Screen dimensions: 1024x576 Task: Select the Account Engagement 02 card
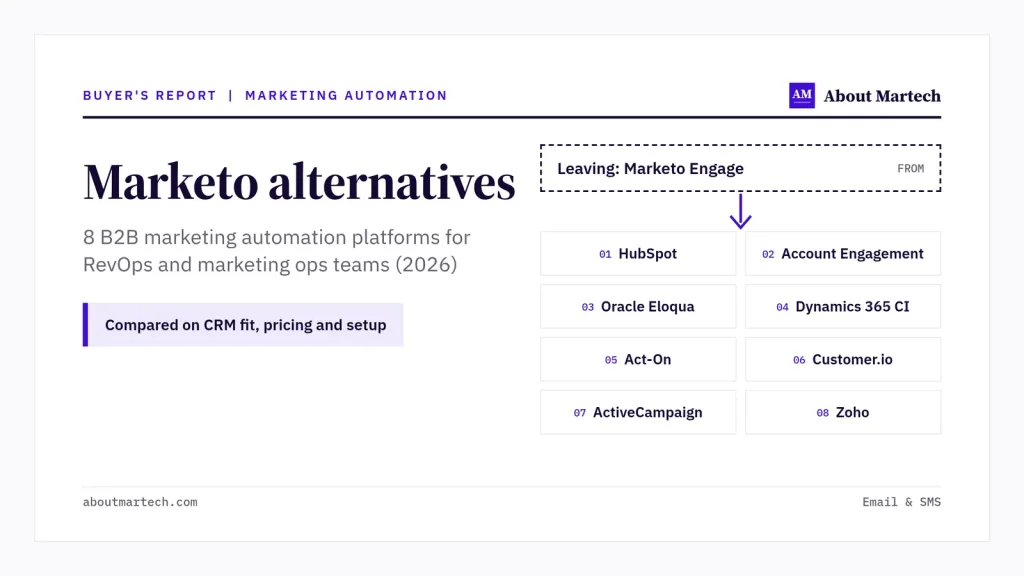[843, 253]
